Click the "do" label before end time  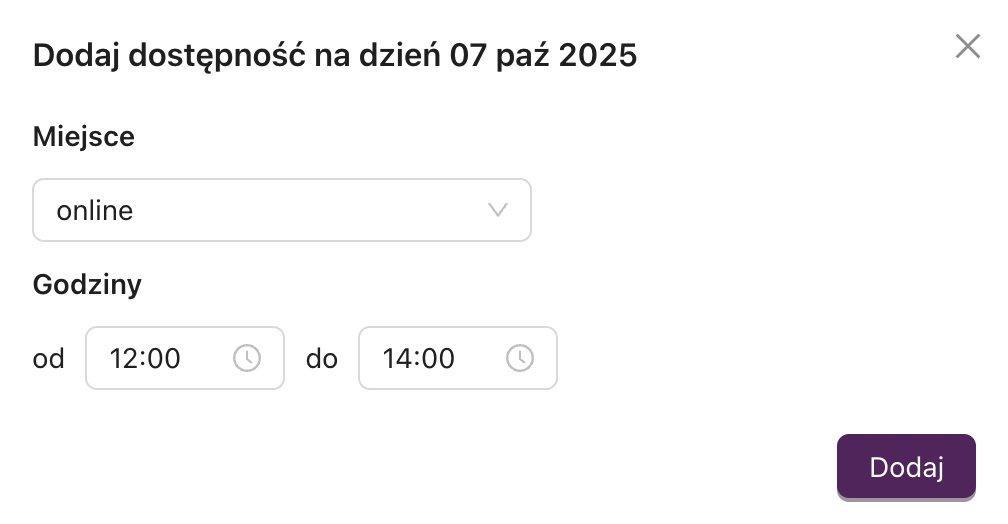point(322,358)
